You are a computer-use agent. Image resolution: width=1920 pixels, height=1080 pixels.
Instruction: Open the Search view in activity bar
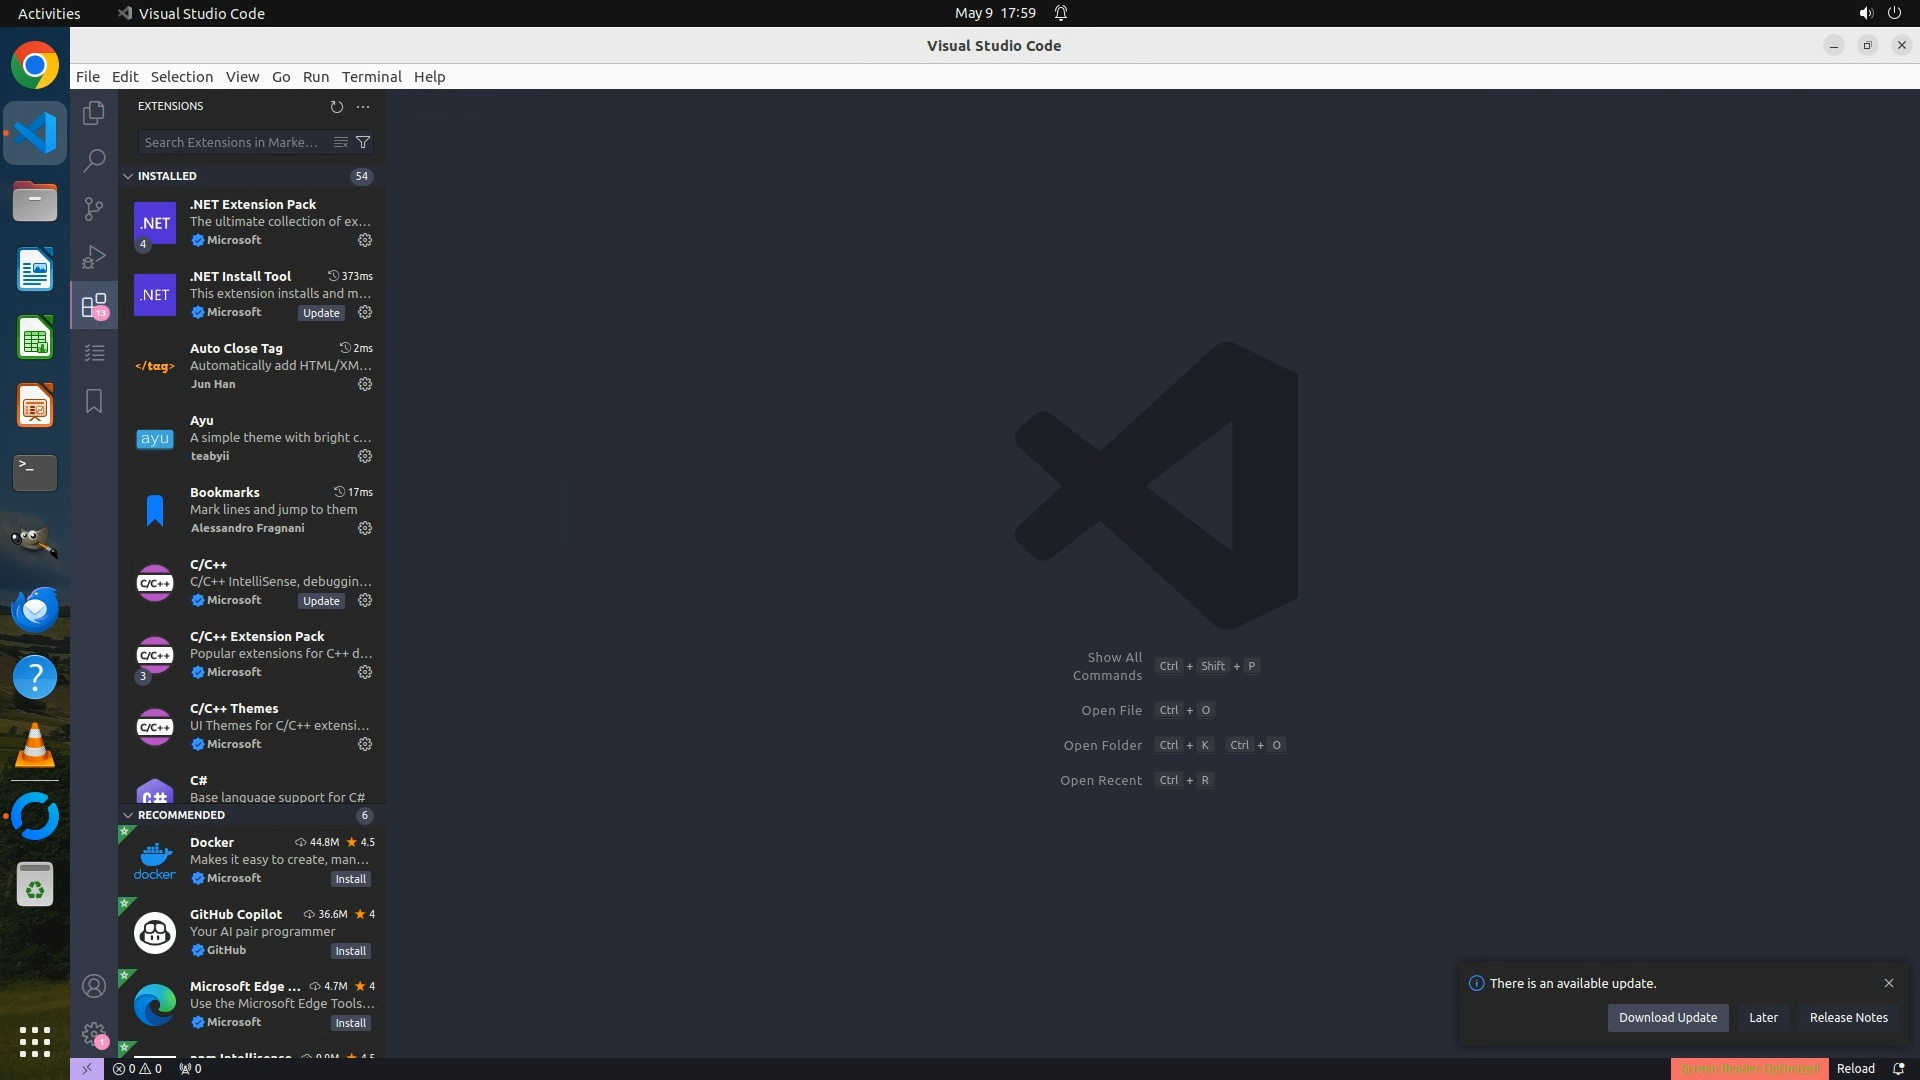coord(94,160)
